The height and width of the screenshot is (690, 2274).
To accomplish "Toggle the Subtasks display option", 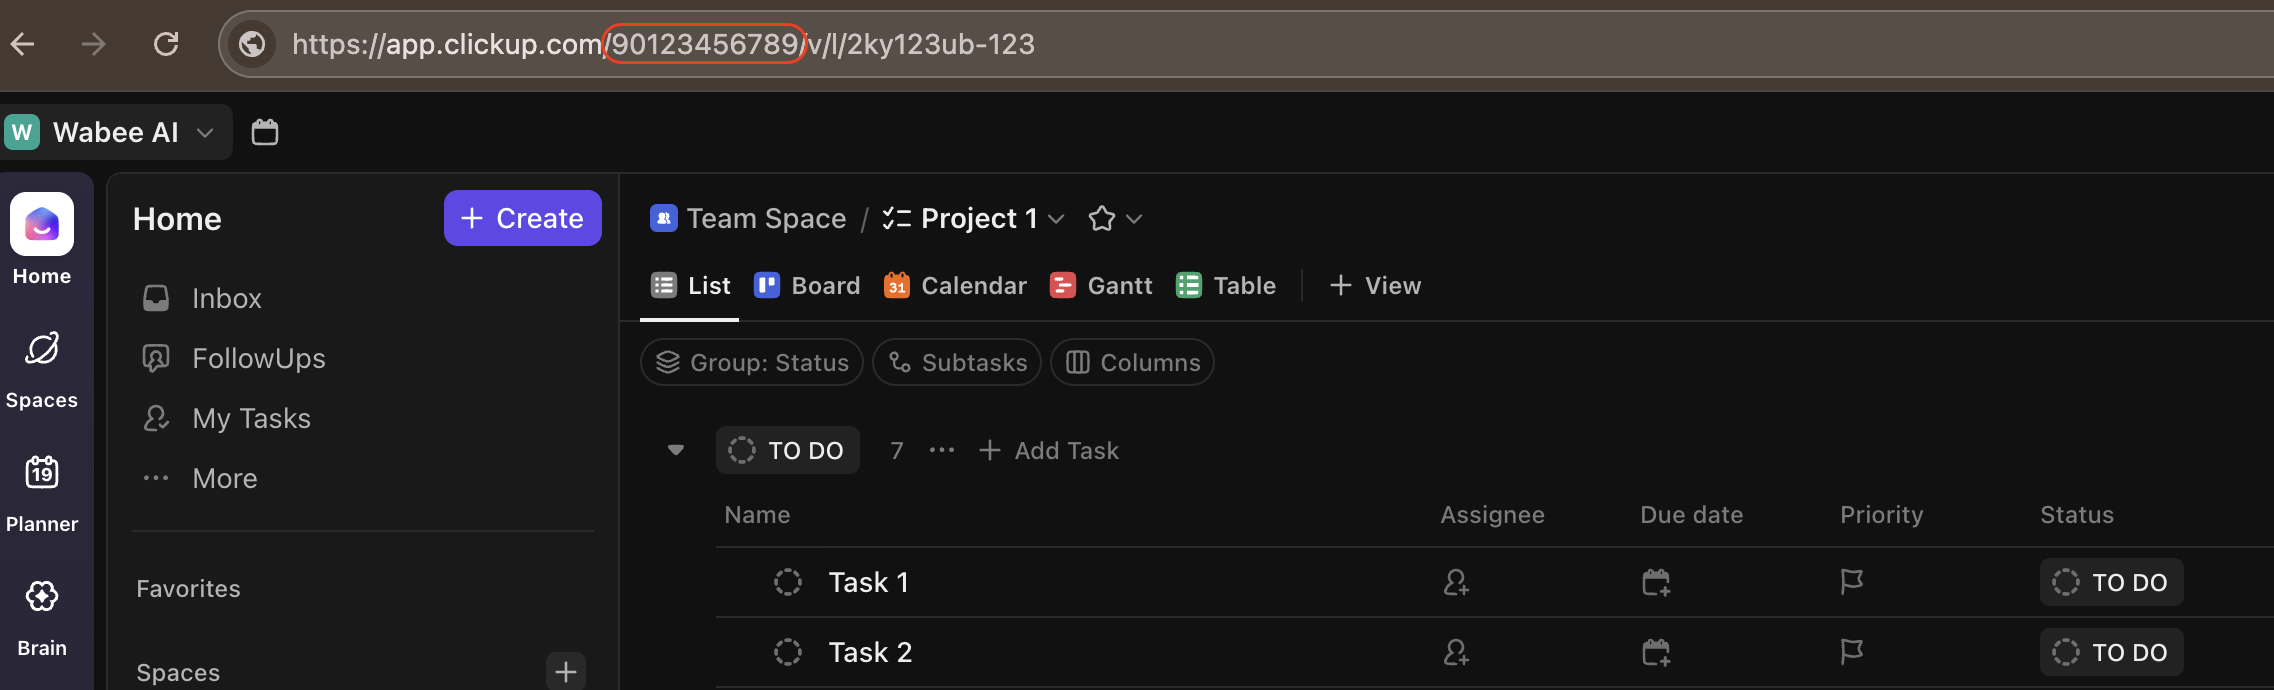I will [x=957, y=362].
